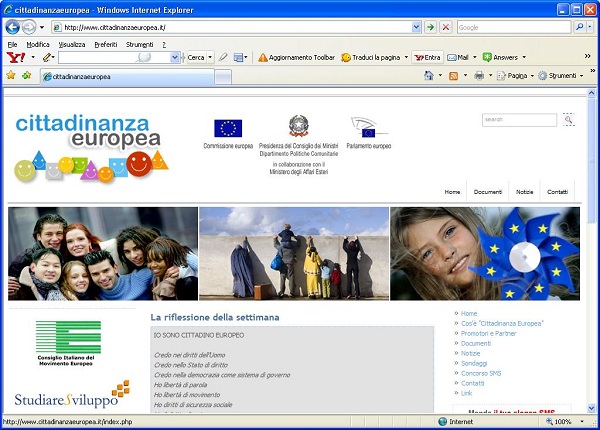Click the Concorso SMS sidebar link
Screen dimensions: 600x430
click(x=481, y=373)
